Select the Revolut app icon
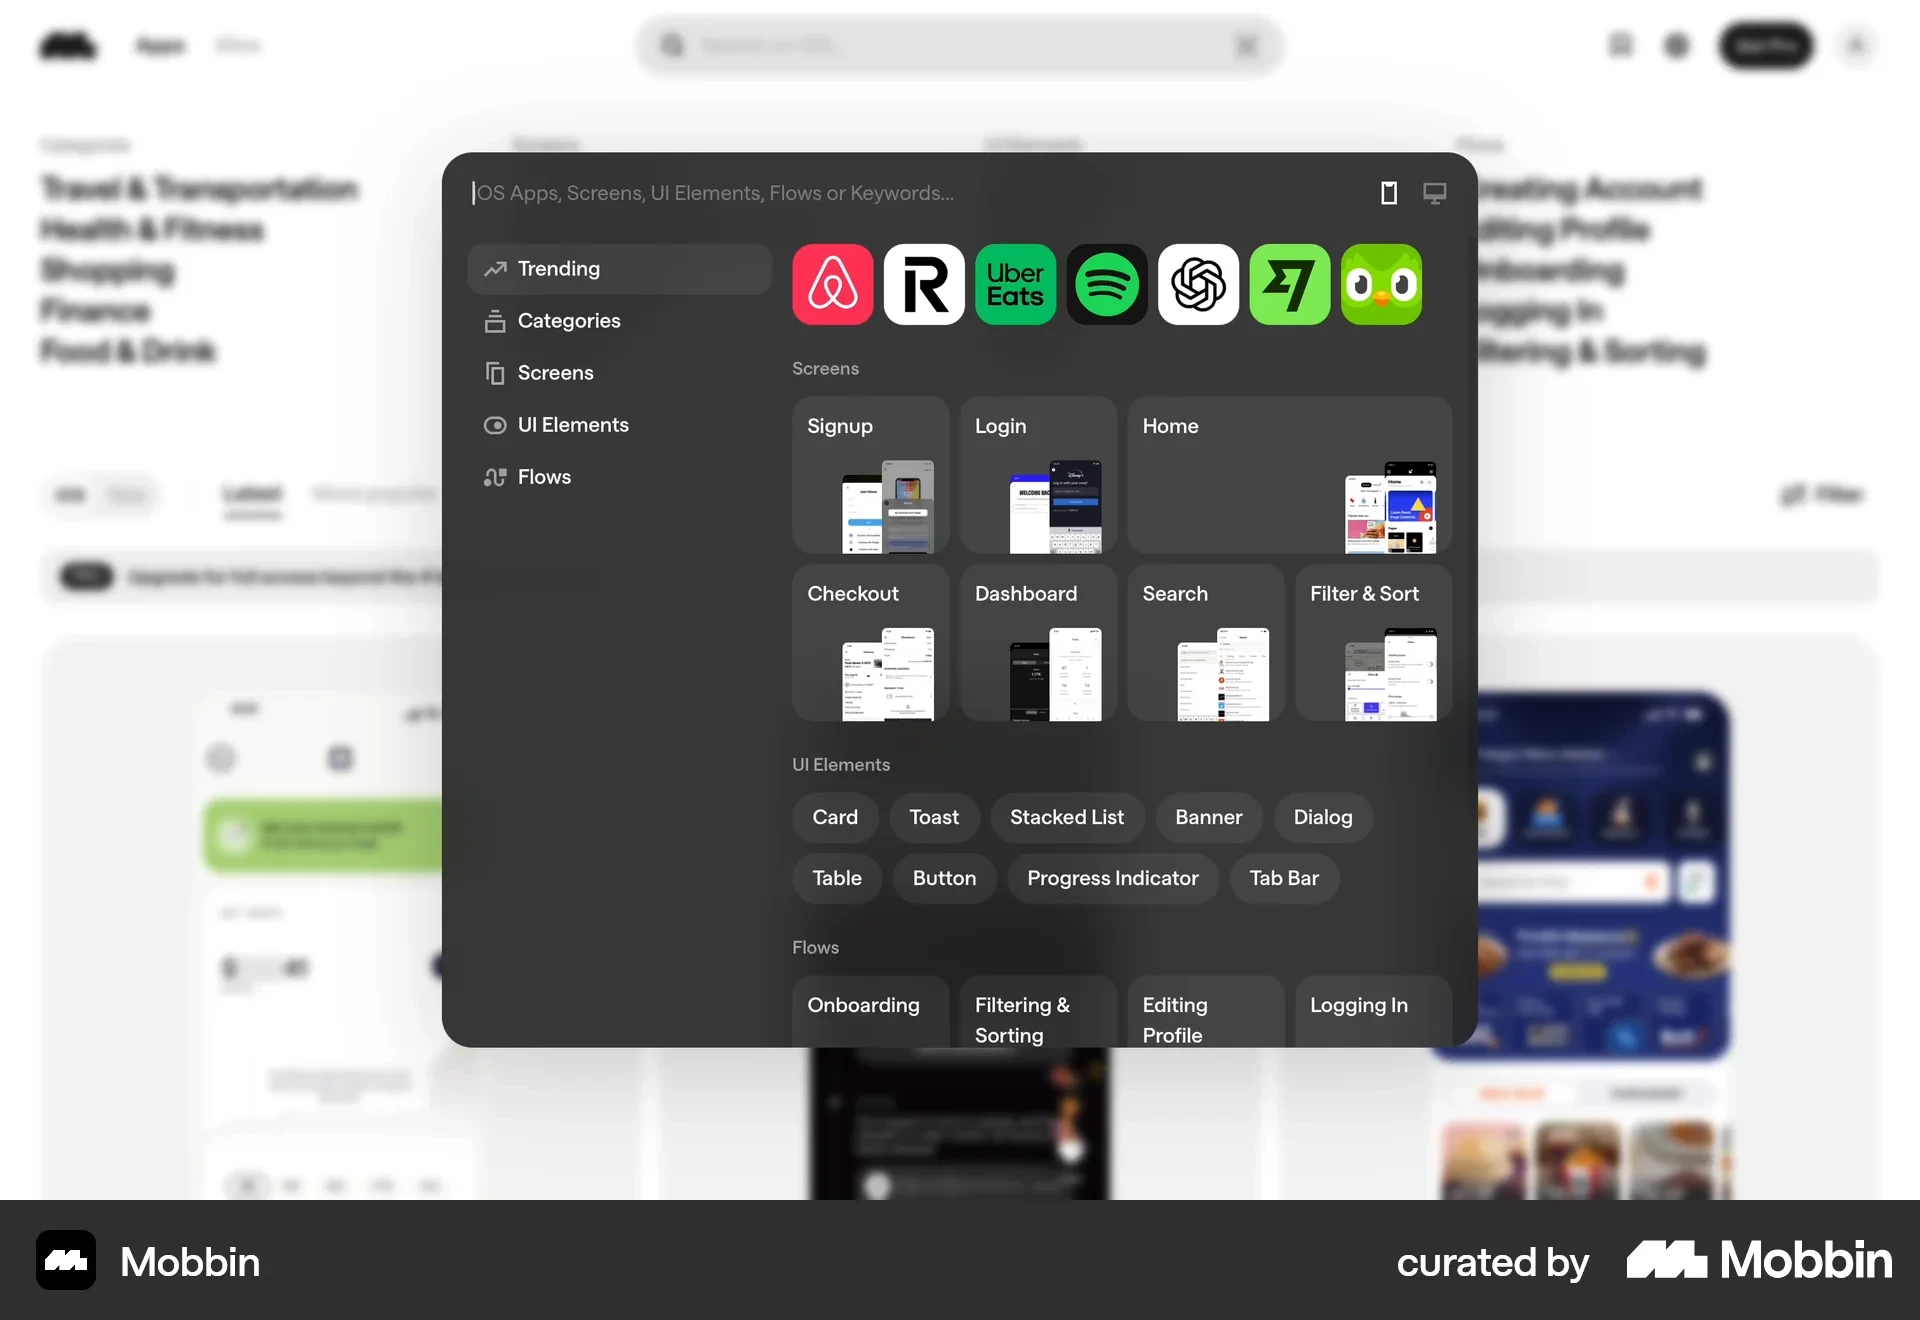Viewport: 1920px width, 1320px height. [x=924, y=285]
